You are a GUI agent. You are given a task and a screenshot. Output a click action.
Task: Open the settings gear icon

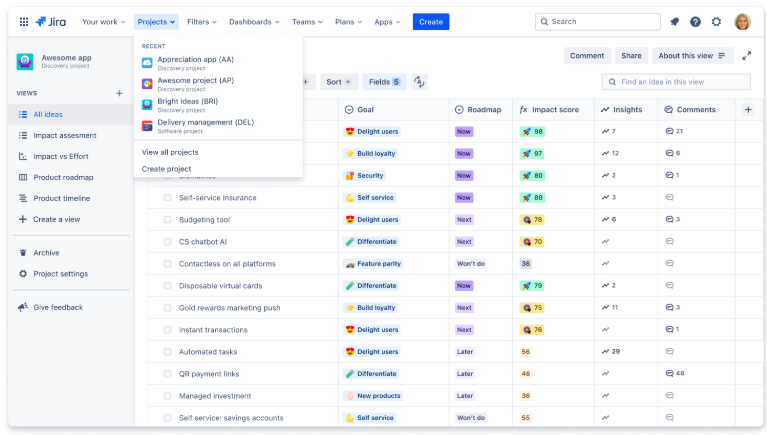[x=716, y=22]
